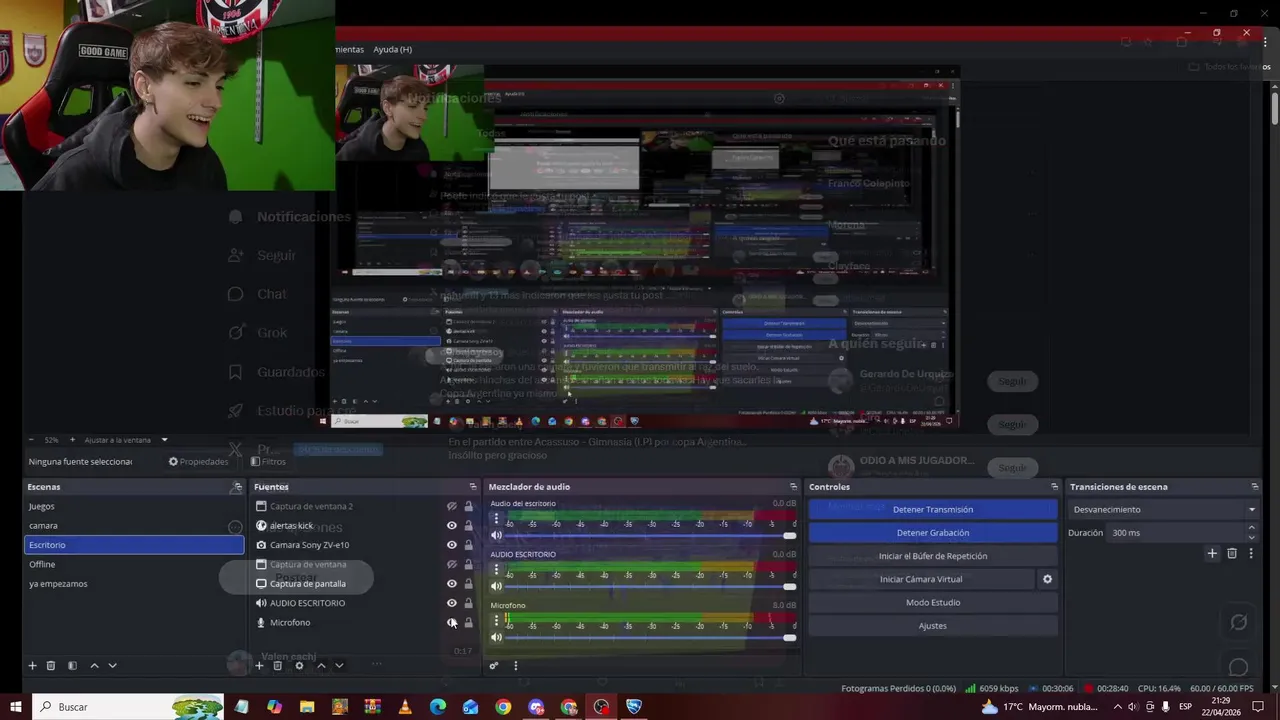The width and height of the screenshot is (1280, 720).
Task: Move source up in Fuentes list
Action: [x=321, y=666]
